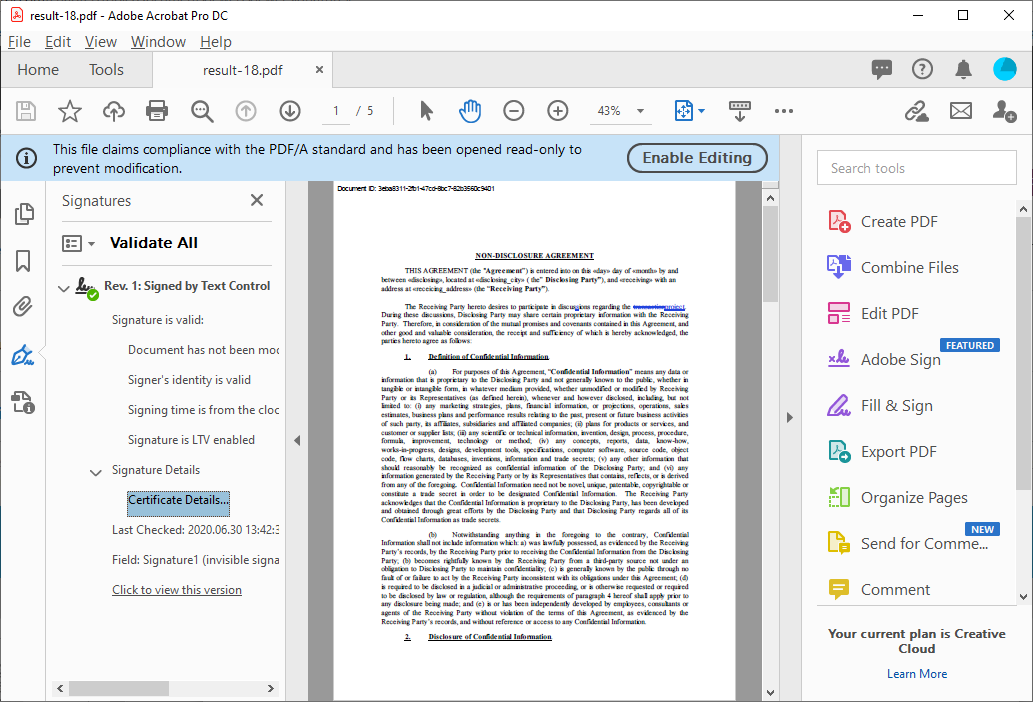Open the chat notifications bubble icon
The image size is (1033, 702).
pyautogui.click(x=881, y=68)
